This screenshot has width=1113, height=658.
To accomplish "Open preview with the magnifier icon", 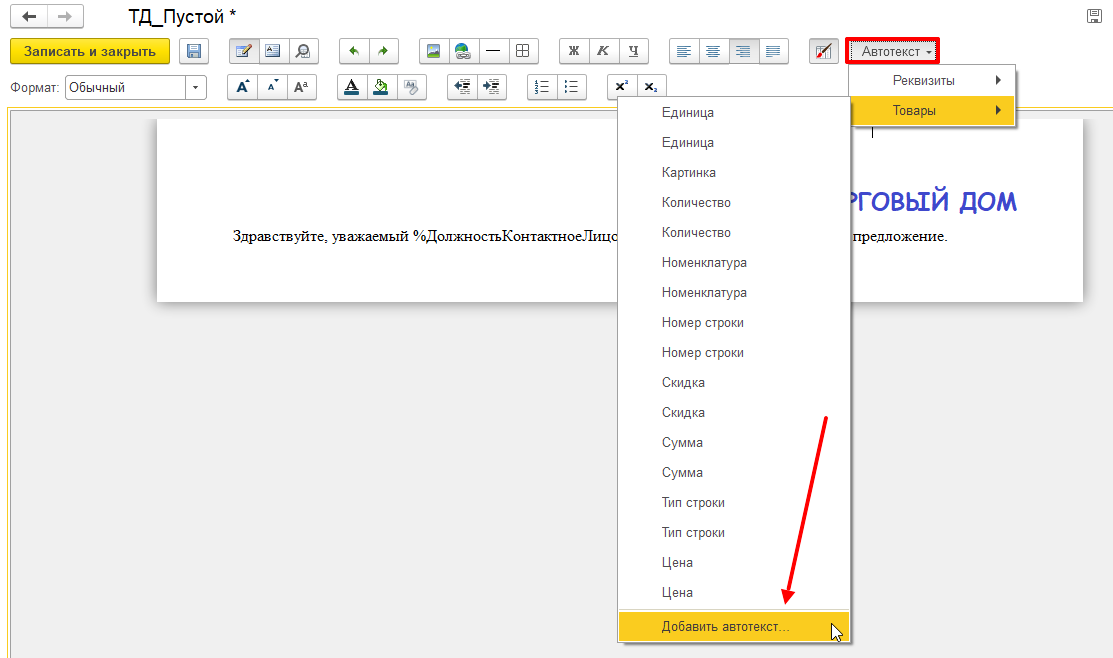I will pyautogui.click(x=301, y=51).
